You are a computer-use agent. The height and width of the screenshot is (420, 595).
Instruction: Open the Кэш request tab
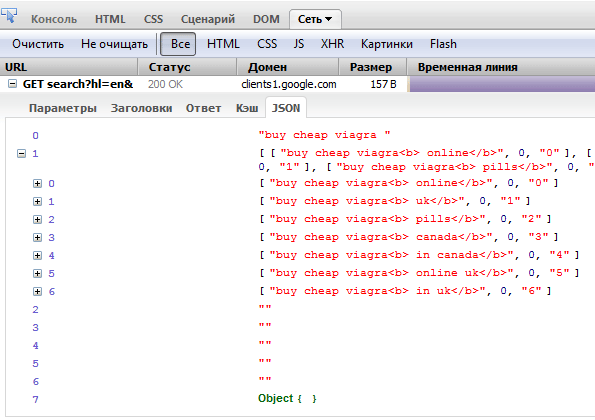click(247, 108)
